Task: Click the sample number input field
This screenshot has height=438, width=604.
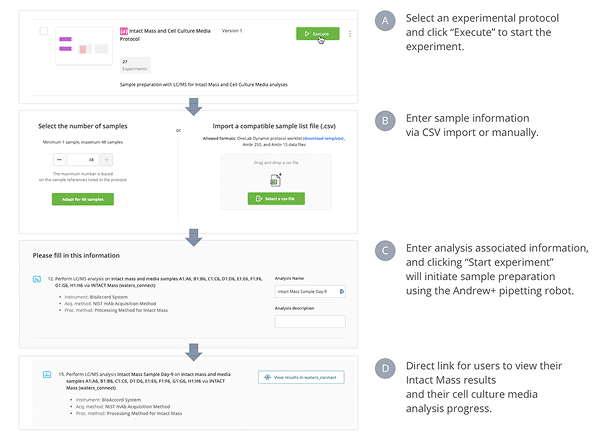Action: coord(84,160)
